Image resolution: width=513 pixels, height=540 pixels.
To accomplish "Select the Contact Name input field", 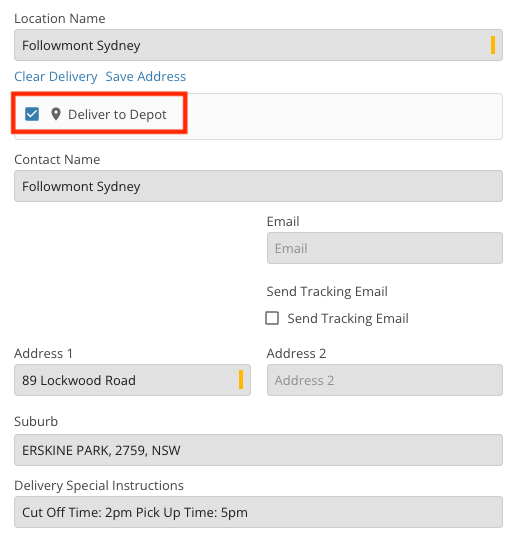I will coord(258,186).
